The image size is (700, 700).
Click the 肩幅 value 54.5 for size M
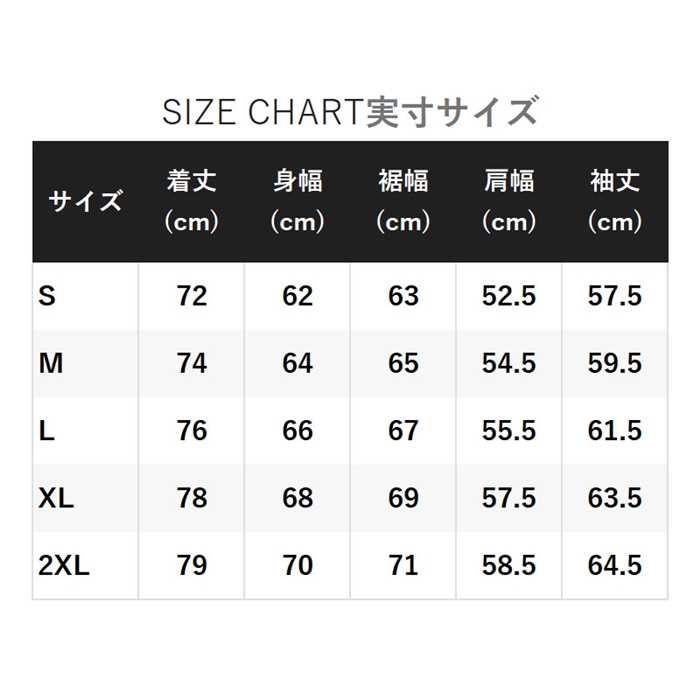tap(509, 363)
